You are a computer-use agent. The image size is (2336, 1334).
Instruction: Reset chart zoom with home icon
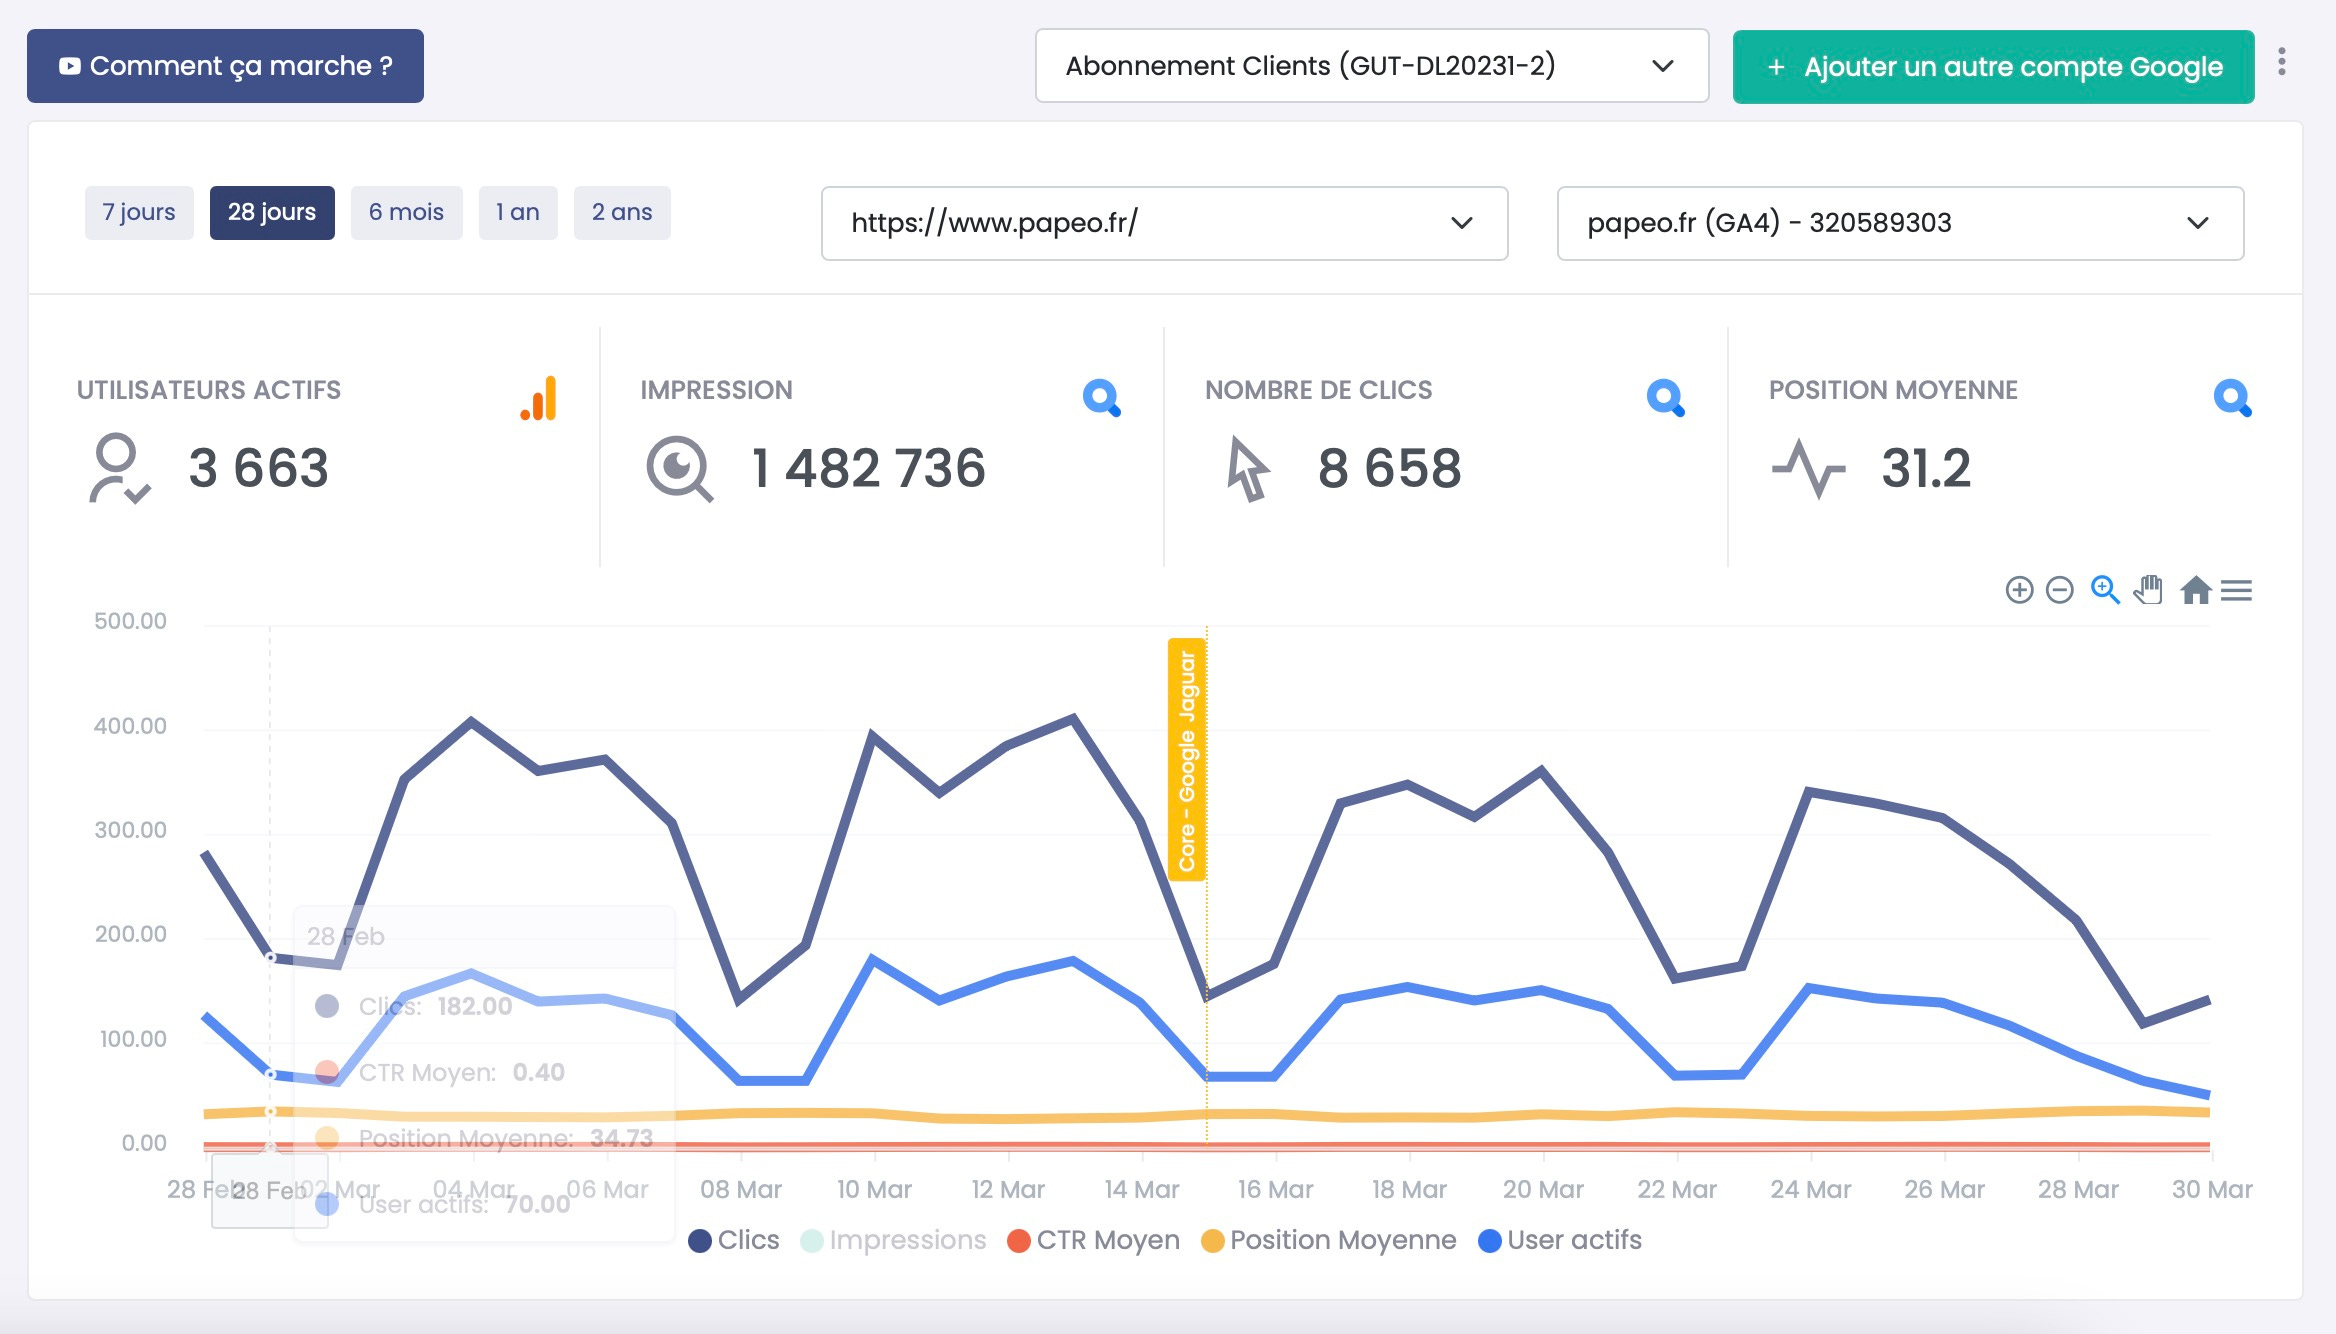point(2195,590)
